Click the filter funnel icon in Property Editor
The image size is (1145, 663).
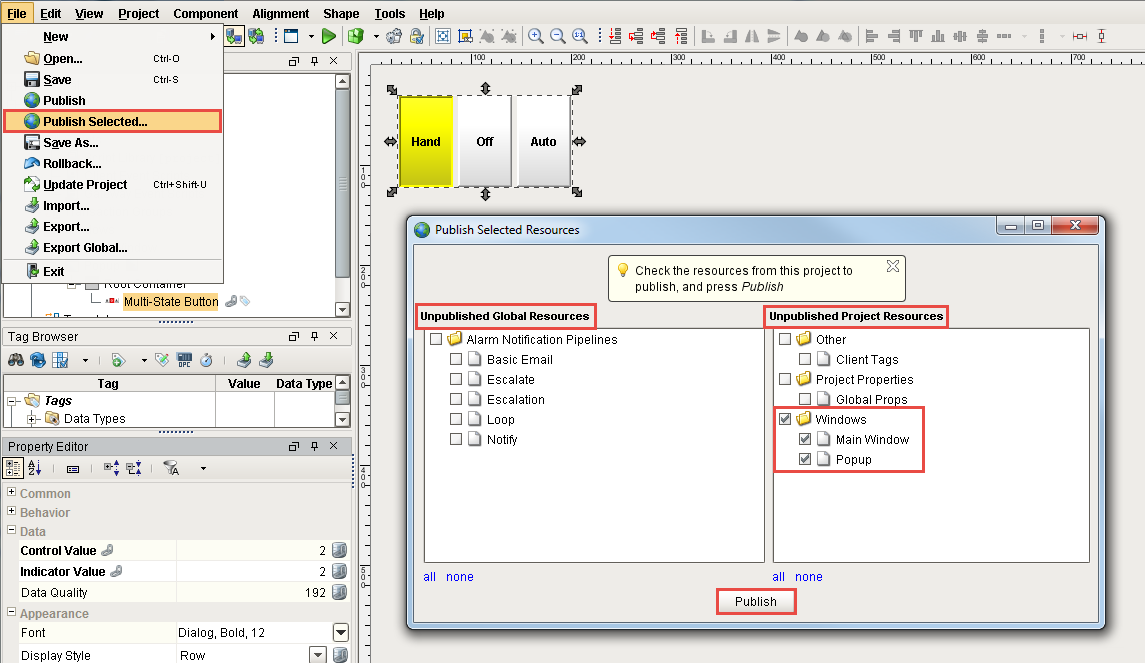tap(171, 468)
